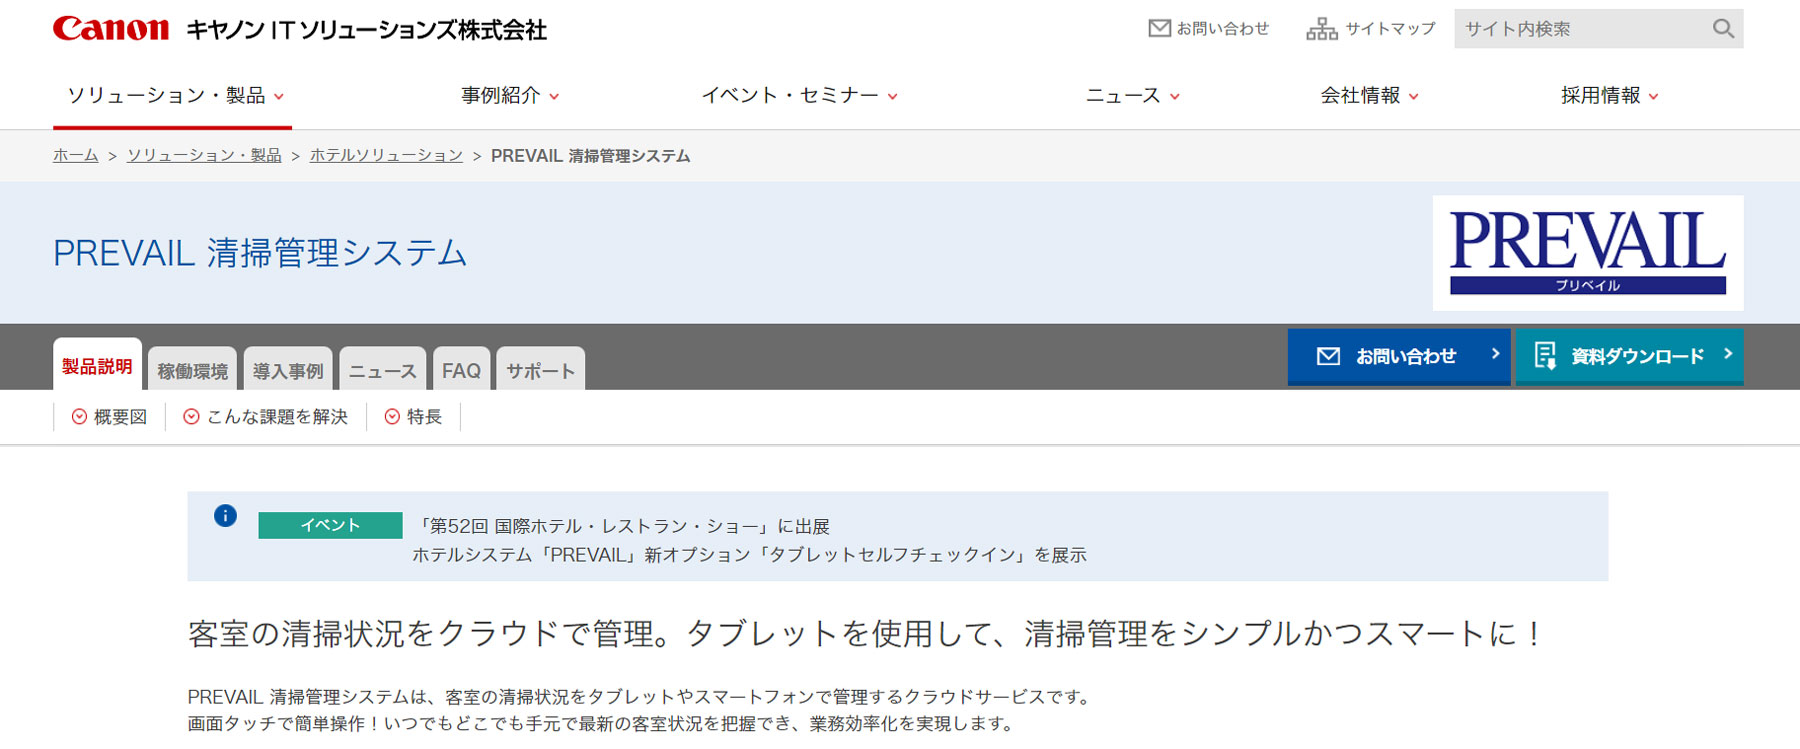Screen dimensions: 1800x749
Task: Open the 採用情報 main menu
Action: pos(1600,96)
